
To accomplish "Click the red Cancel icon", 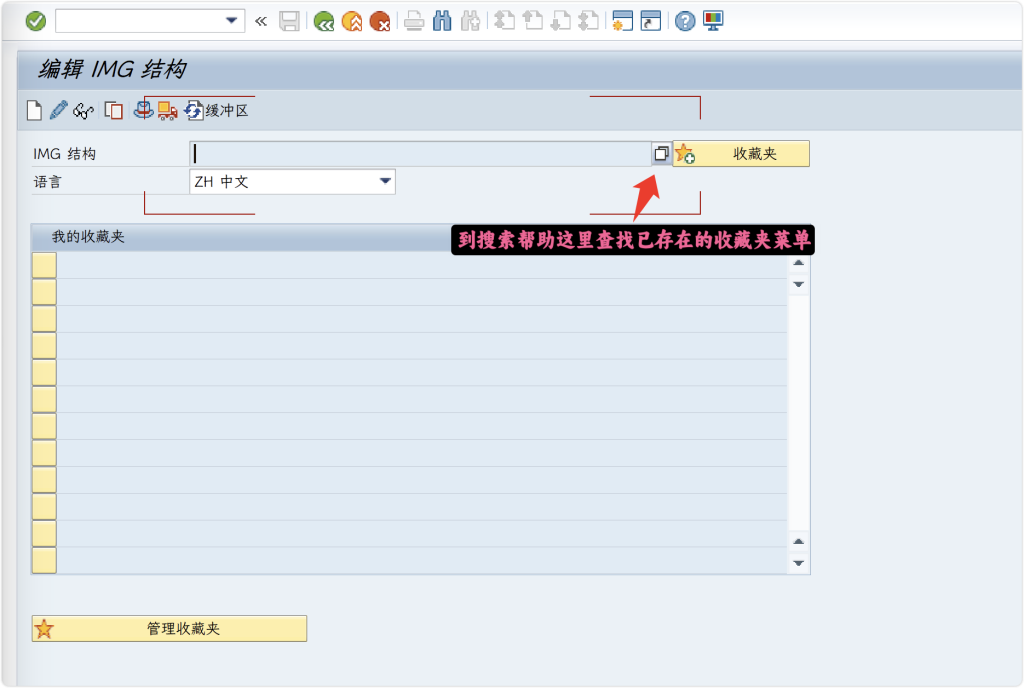I will click(379, 21).
